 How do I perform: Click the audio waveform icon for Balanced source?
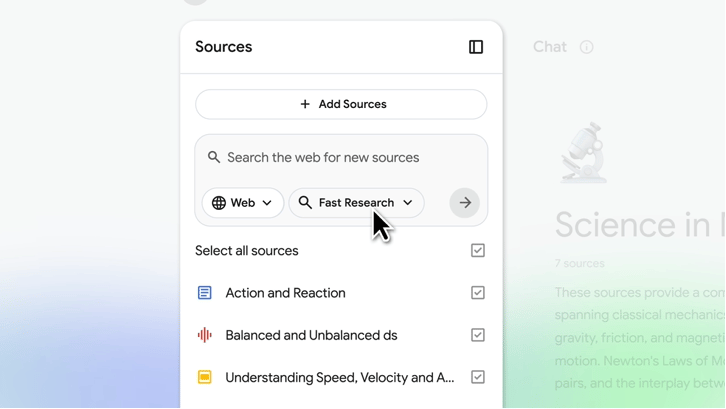(205, 335)
